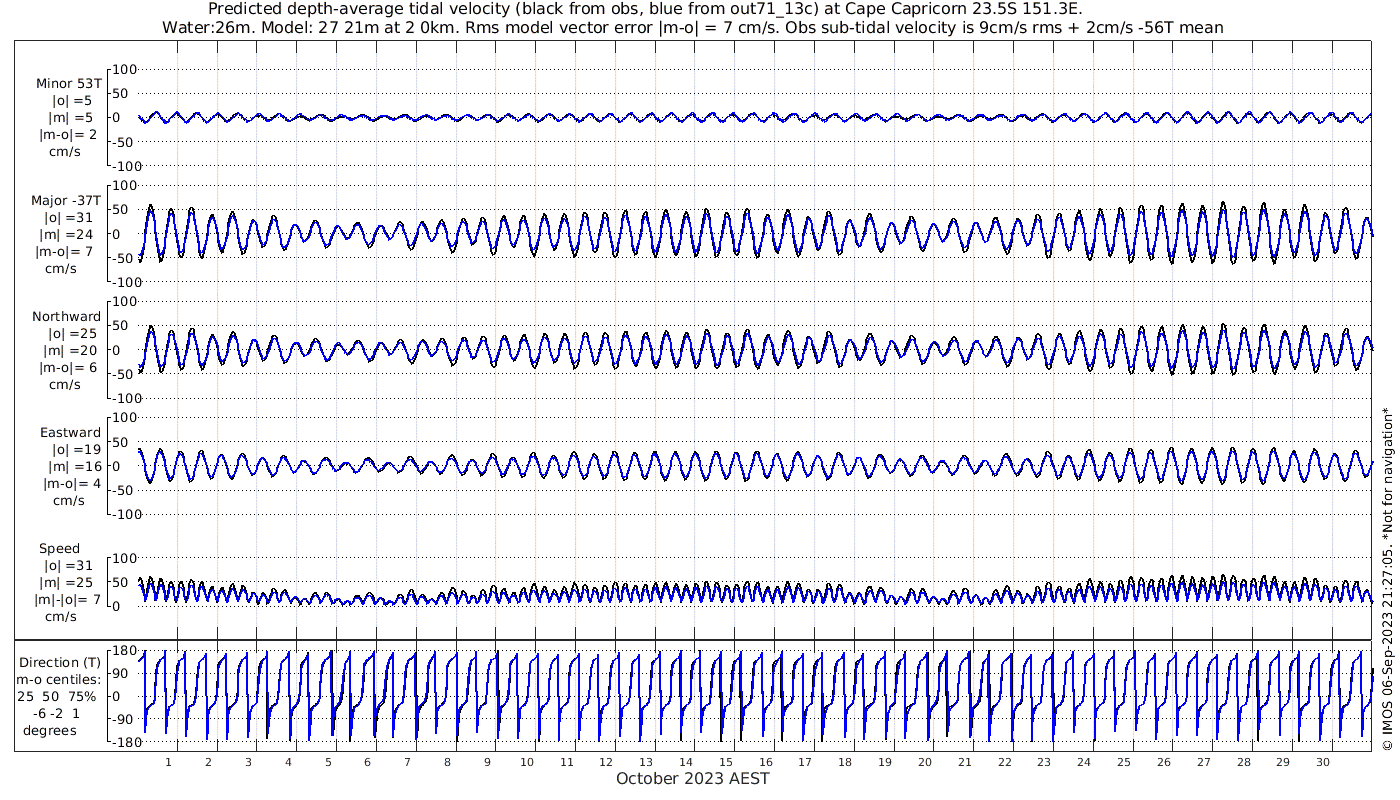This screenshot has width=1400, height=800.
Task: Select the "Minor 53T" panel label
Action: point(68,83)
